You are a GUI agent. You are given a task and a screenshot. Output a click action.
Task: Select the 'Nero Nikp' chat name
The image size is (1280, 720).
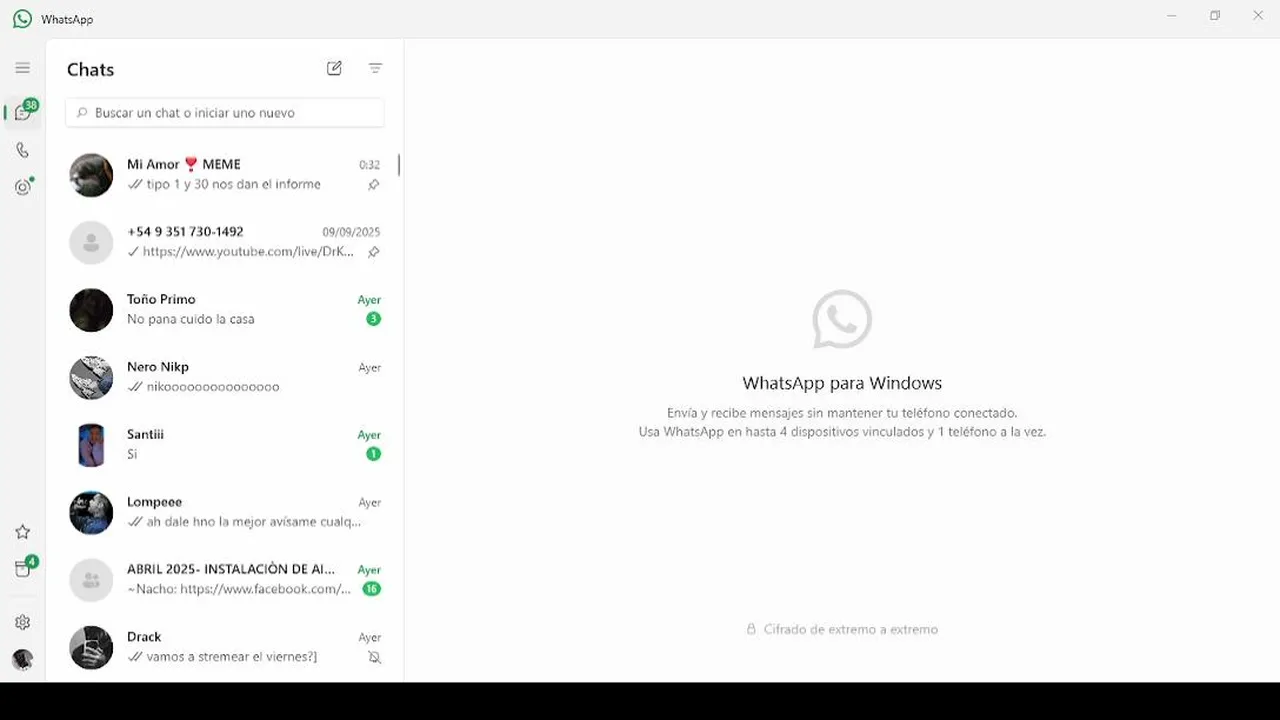click(x=158, y=367)
